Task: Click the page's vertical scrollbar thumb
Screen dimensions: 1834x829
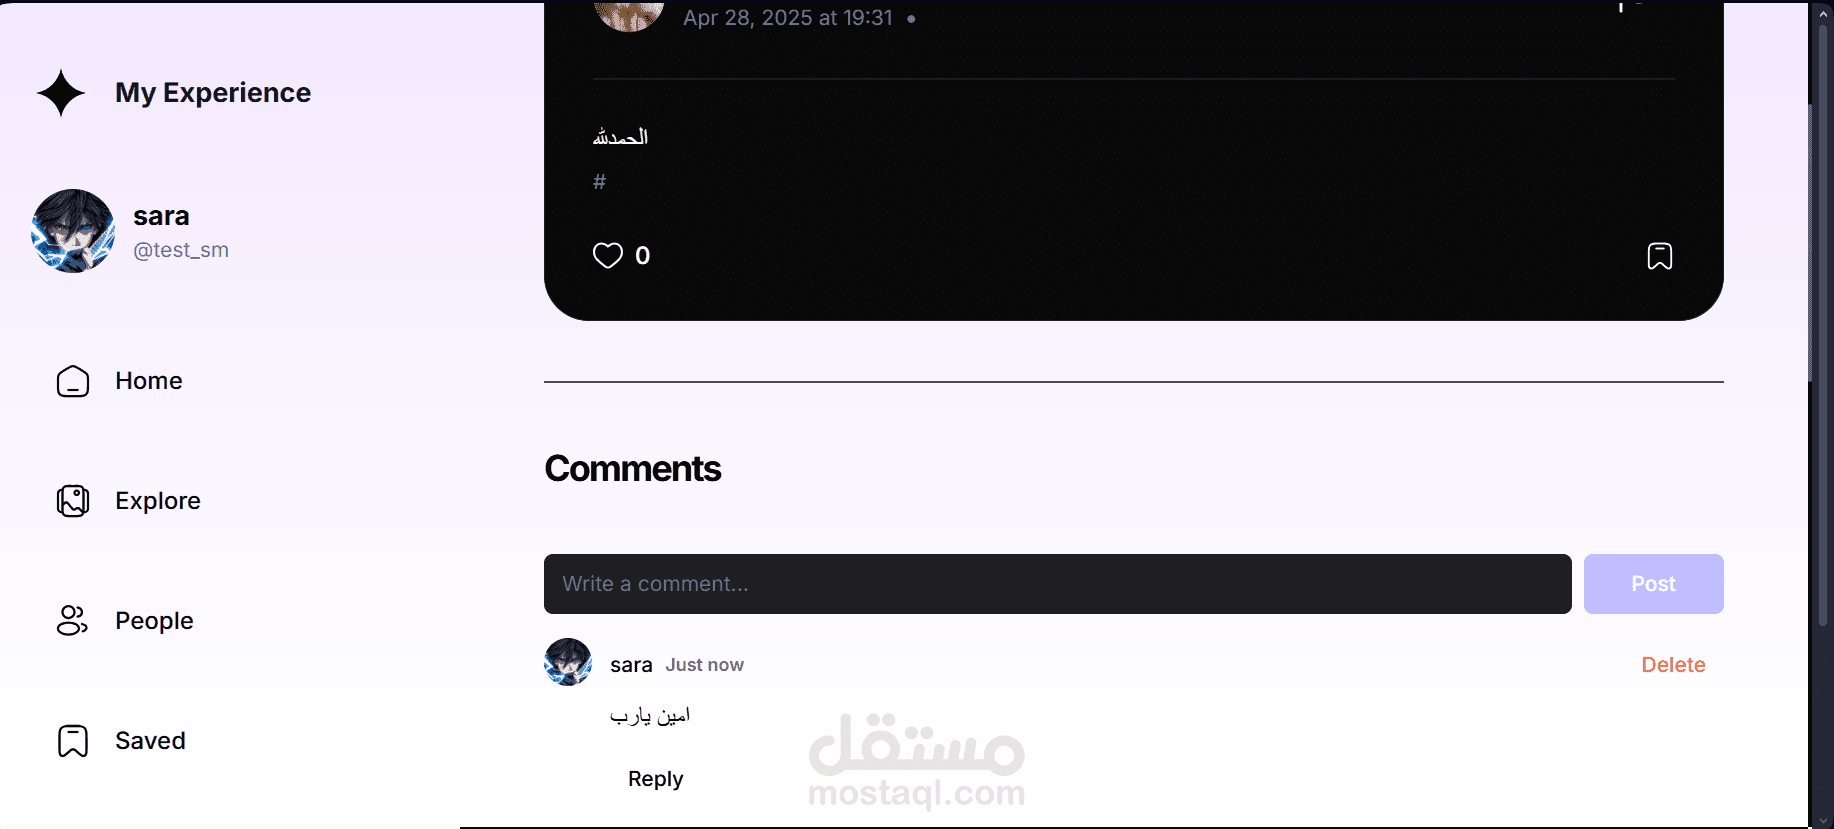Action: 1823,325
